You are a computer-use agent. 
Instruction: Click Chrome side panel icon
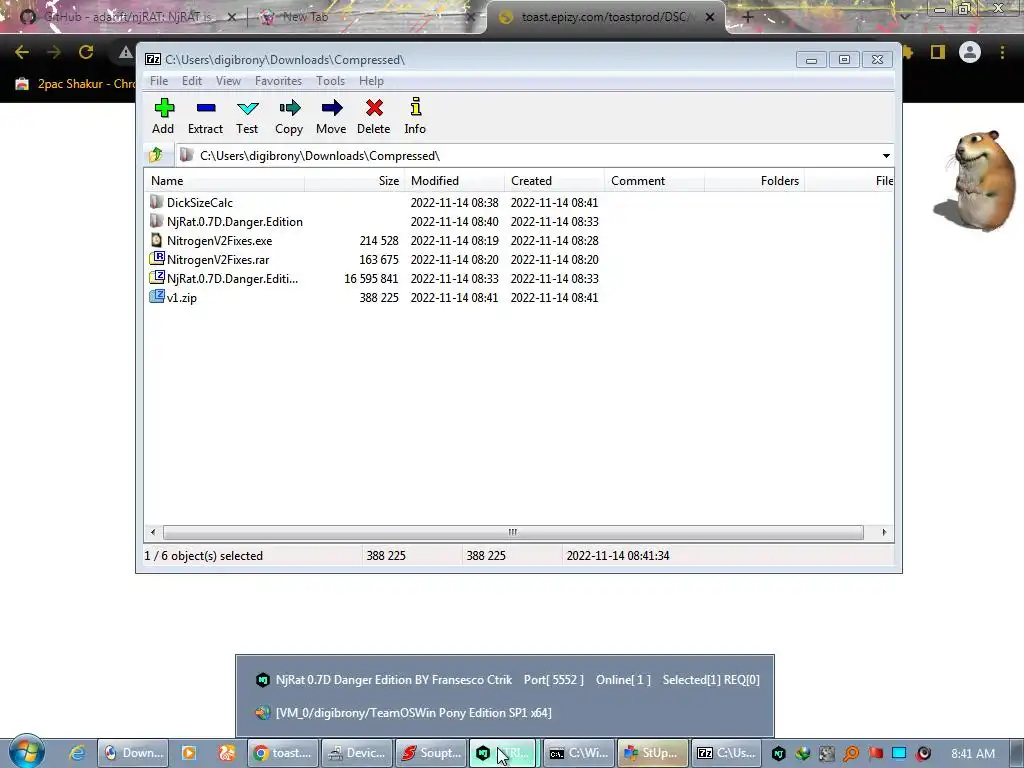pyautogui.click(x=938, y=52)
